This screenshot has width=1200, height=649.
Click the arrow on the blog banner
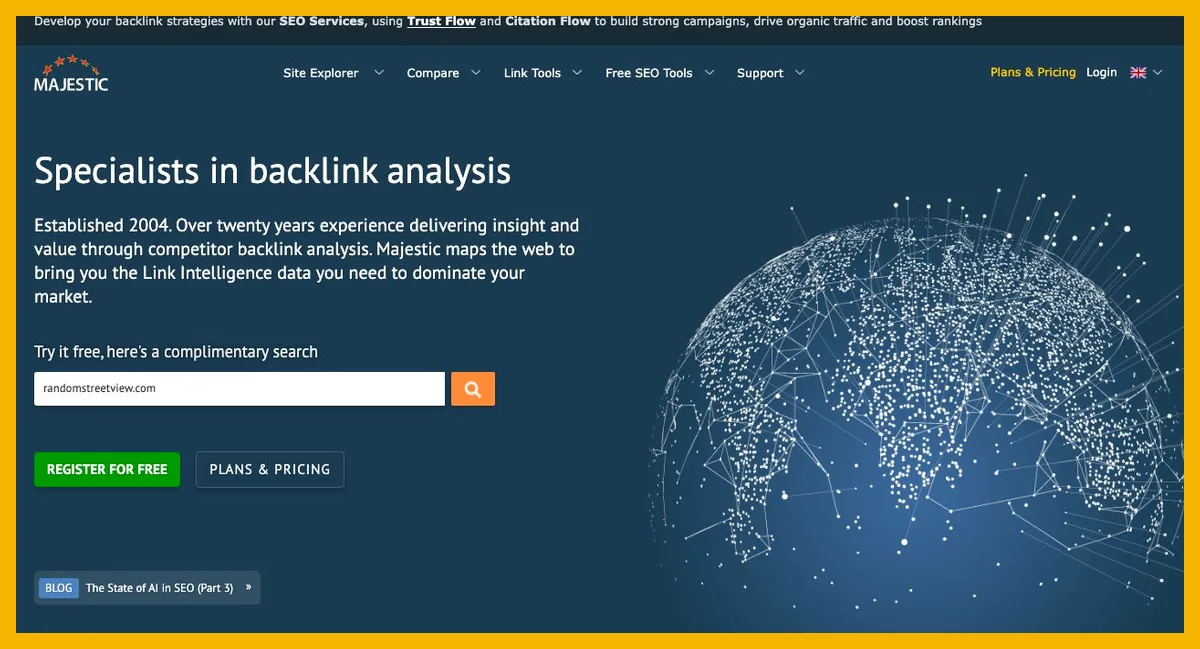tap(248, 588)
